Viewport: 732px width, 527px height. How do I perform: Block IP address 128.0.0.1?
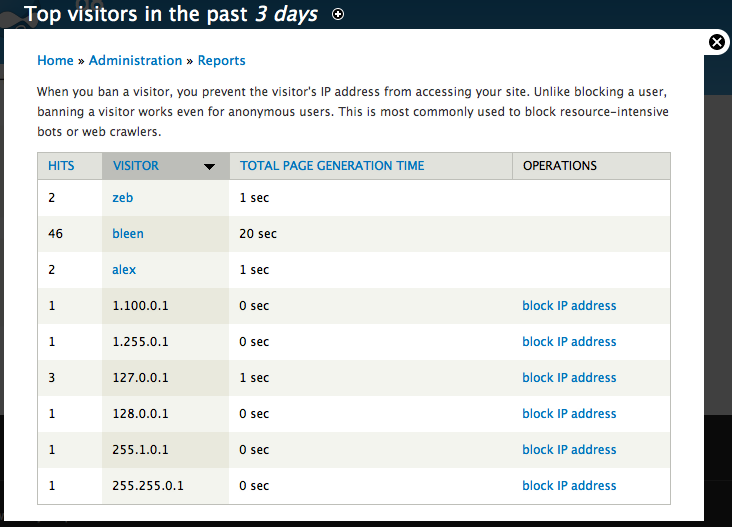569,414
